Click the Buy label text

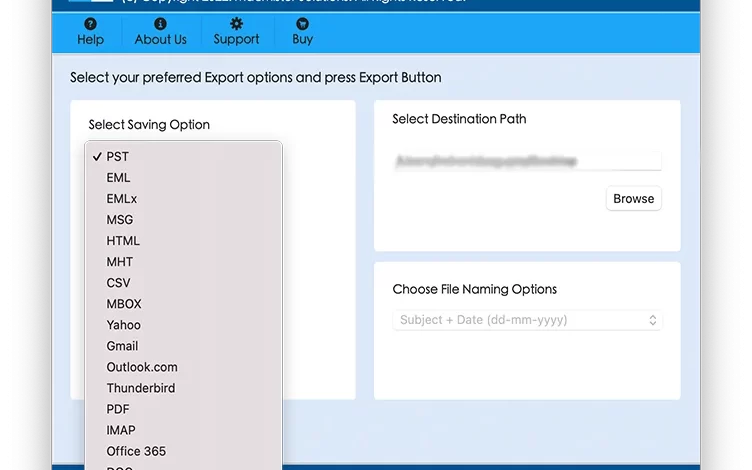tap(302, 39)
